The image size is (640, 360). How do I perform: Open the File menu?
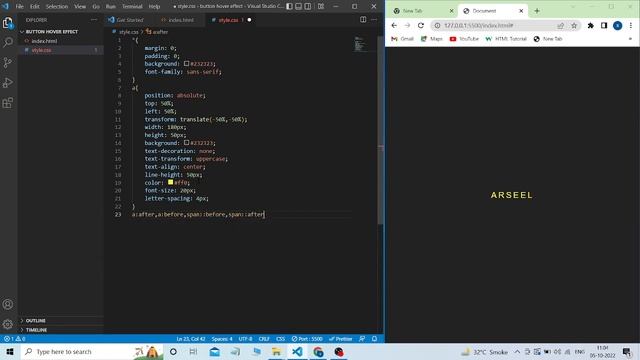(19, 7)
